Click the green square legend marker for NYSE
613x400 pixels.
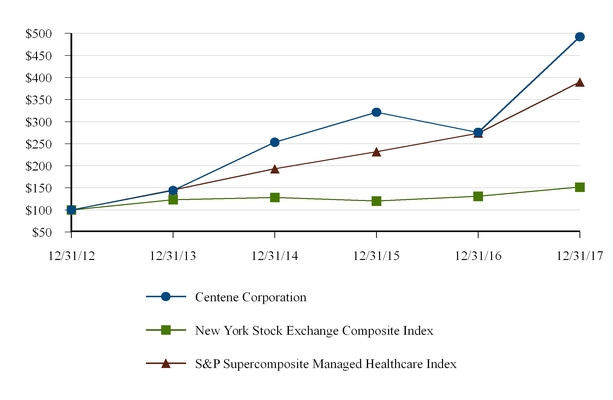point(166,328)
